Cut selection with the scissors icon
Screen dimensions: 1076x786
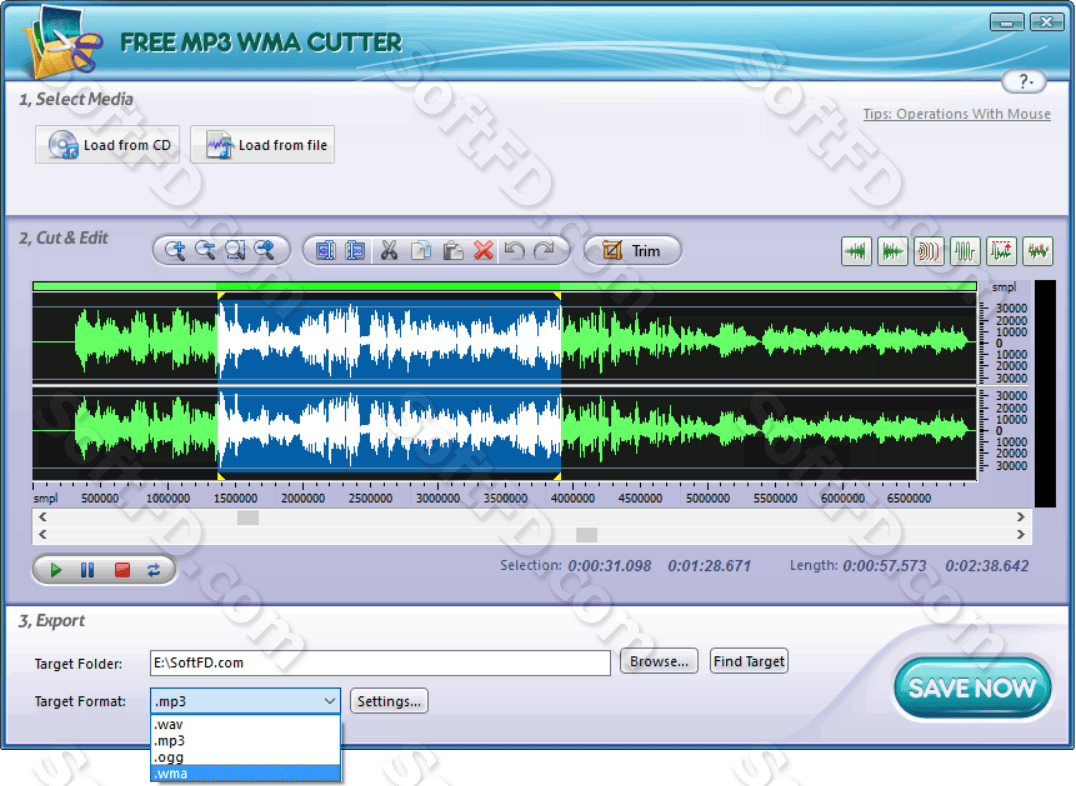[389, 251]
